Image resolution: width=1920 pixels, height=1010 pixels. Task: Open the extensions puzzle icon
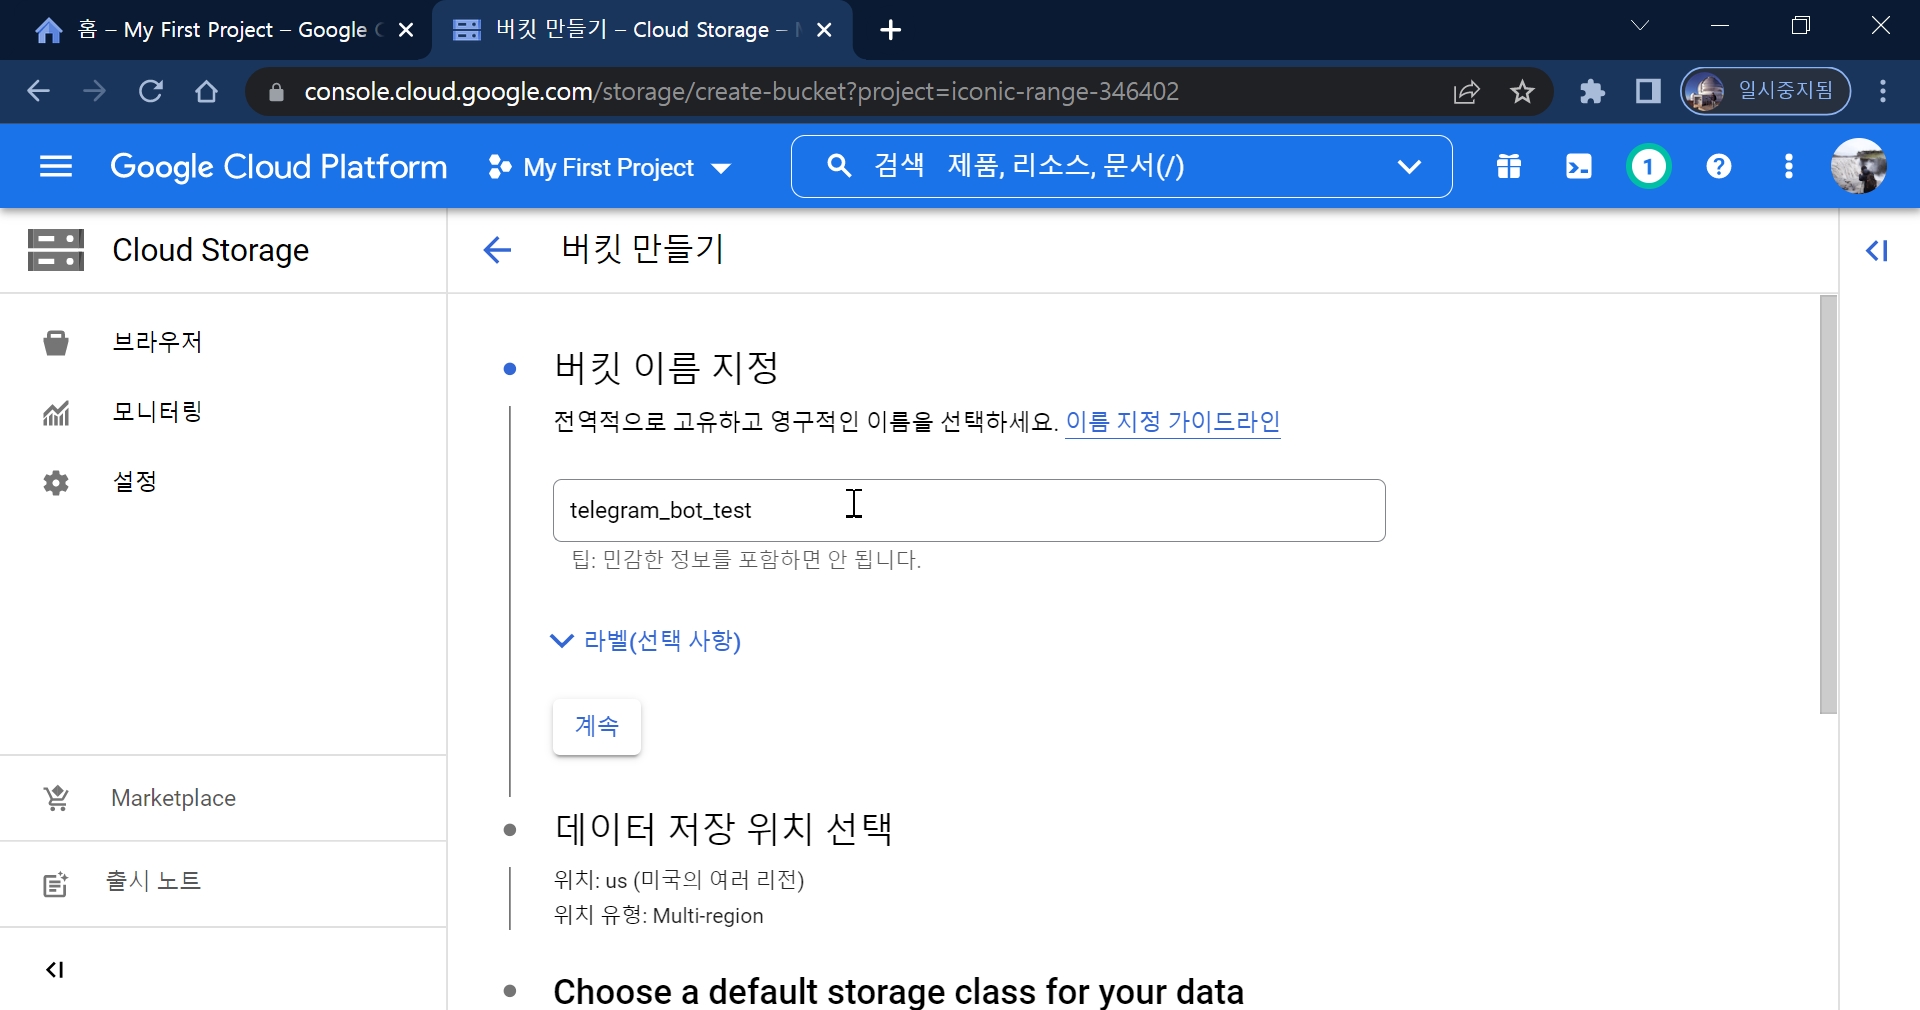click(1592, 92)
